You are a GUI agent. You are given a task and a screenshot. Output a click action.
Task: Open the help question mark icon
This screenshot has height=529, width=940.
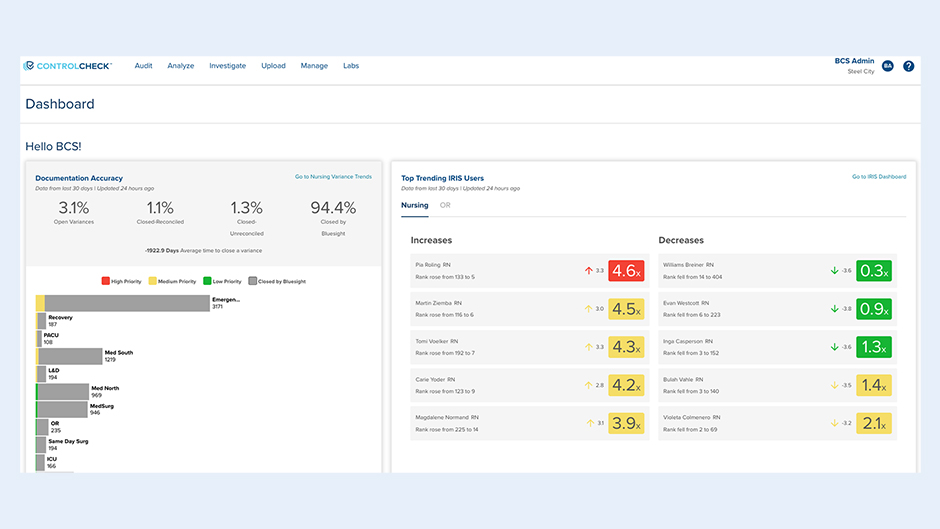[x=908, y=66]
